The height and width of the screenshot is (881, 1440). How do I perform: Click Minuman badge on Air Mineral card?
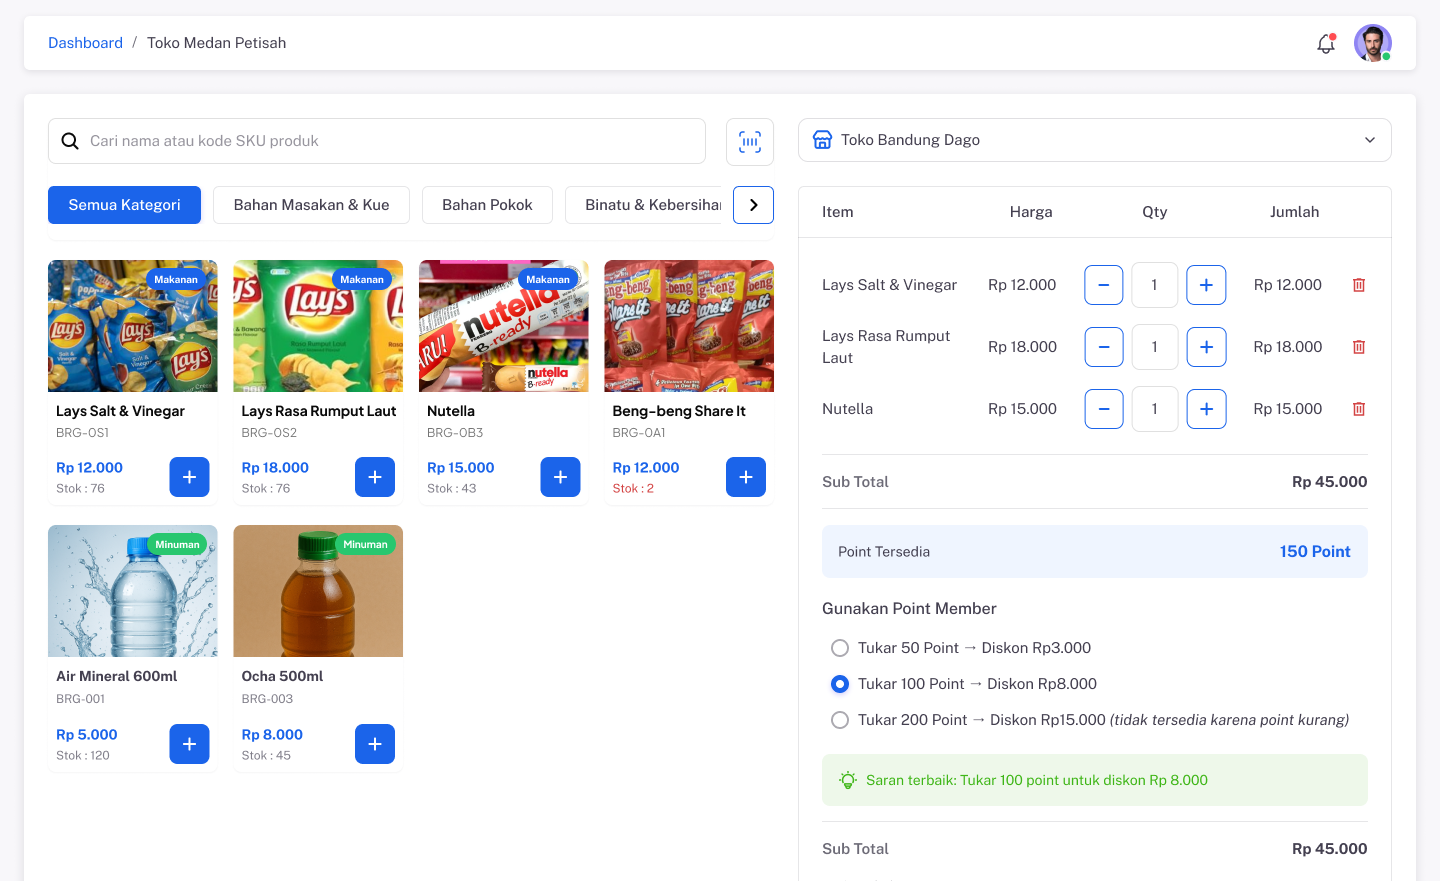tap(177, 545)
